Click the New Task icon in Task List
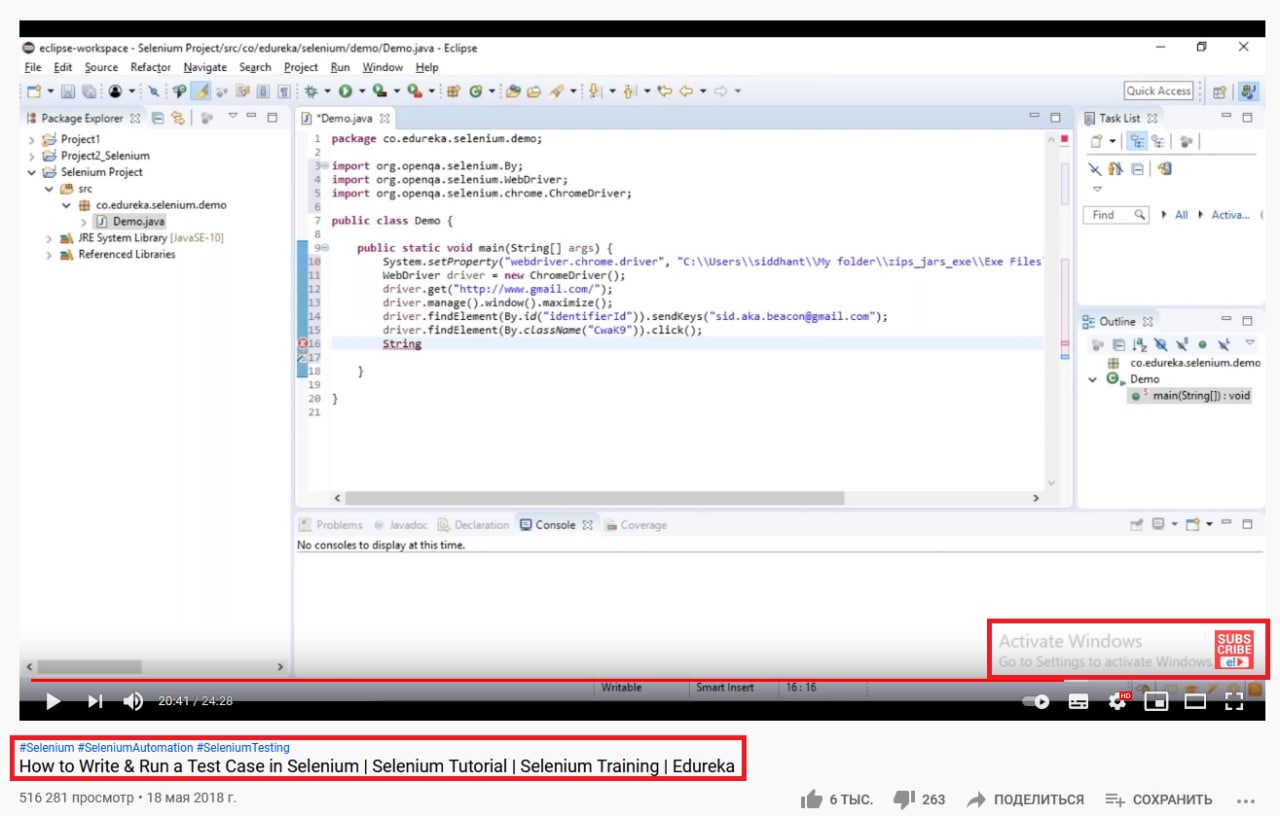 click(x=1096, y=141)
